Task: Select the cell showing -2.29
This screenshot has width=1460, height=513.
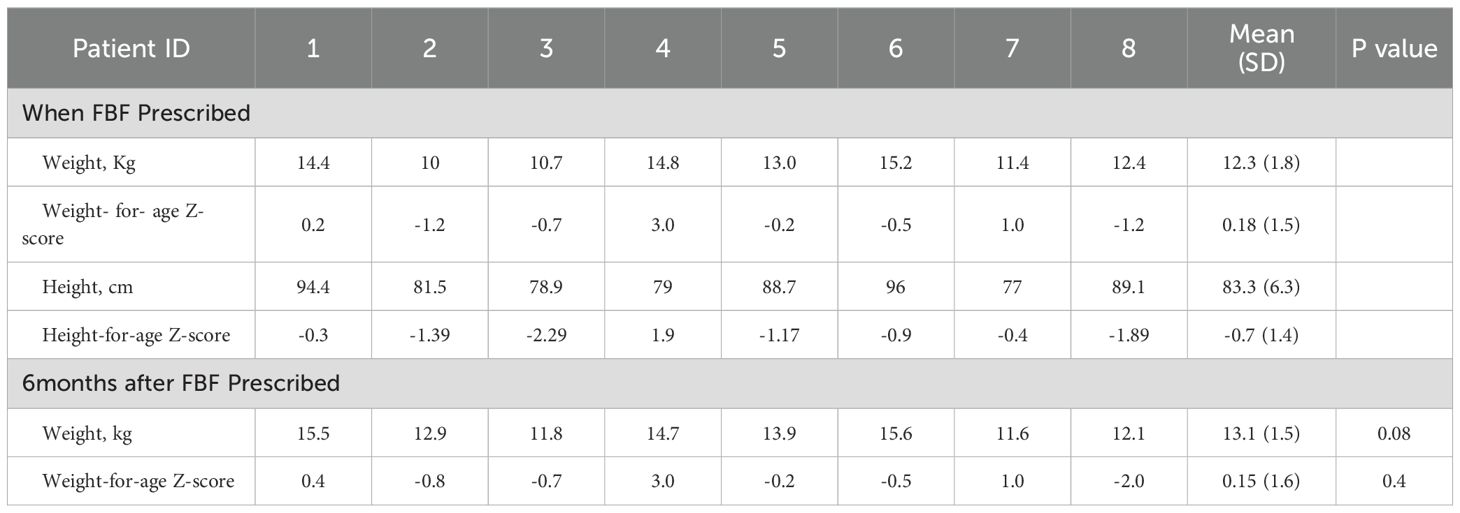Action: pos(546,335)
